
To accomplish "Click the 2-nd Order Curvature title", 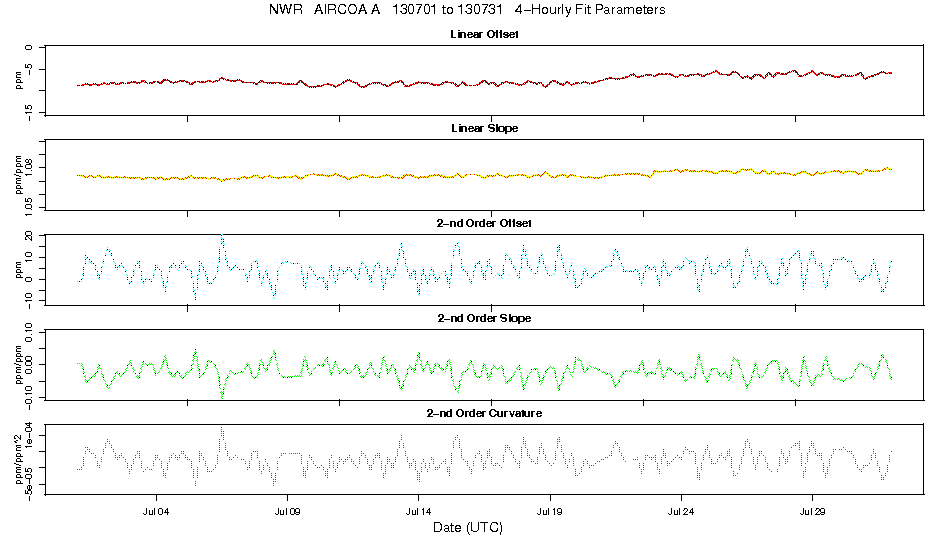I will pos(484,413).
